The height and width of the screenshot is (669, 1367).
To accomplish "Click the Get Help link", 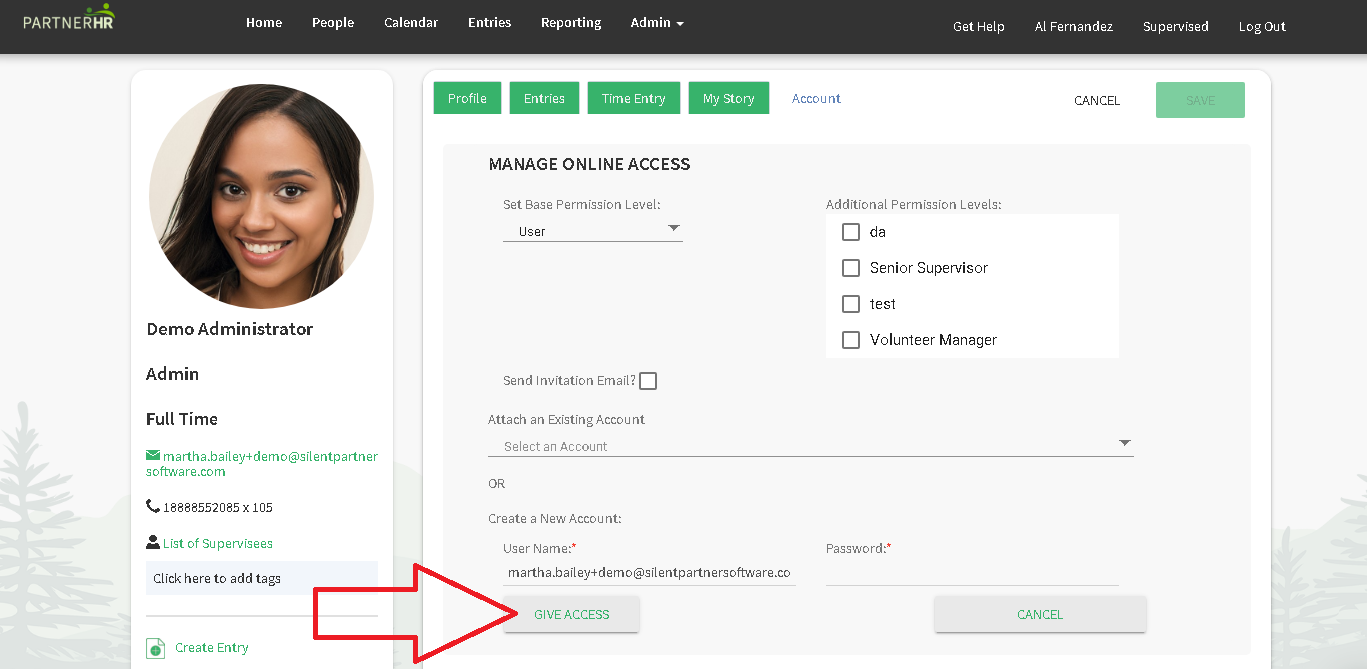I will 979,27.
